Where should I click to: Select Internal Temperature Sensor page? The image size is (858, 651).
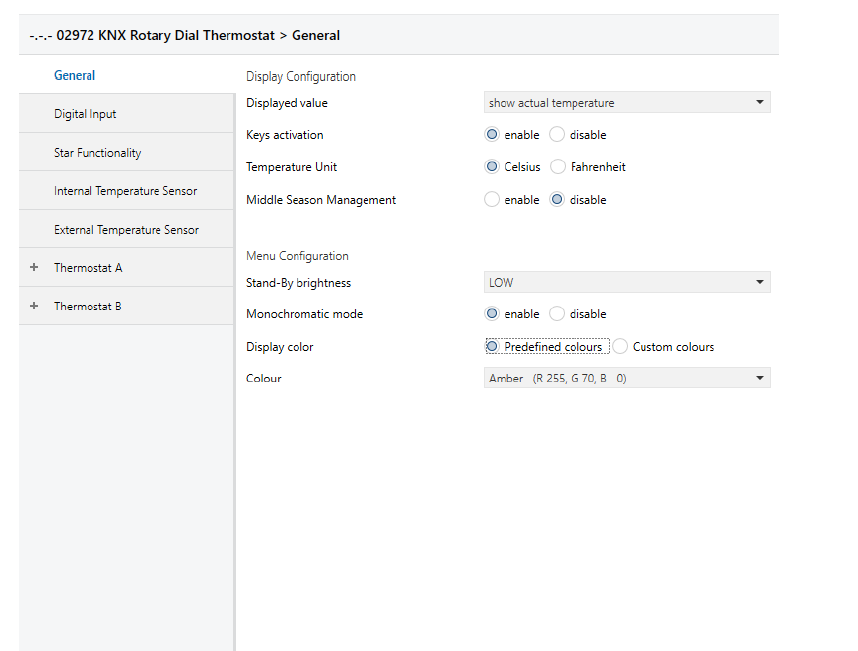coord(125,191)
